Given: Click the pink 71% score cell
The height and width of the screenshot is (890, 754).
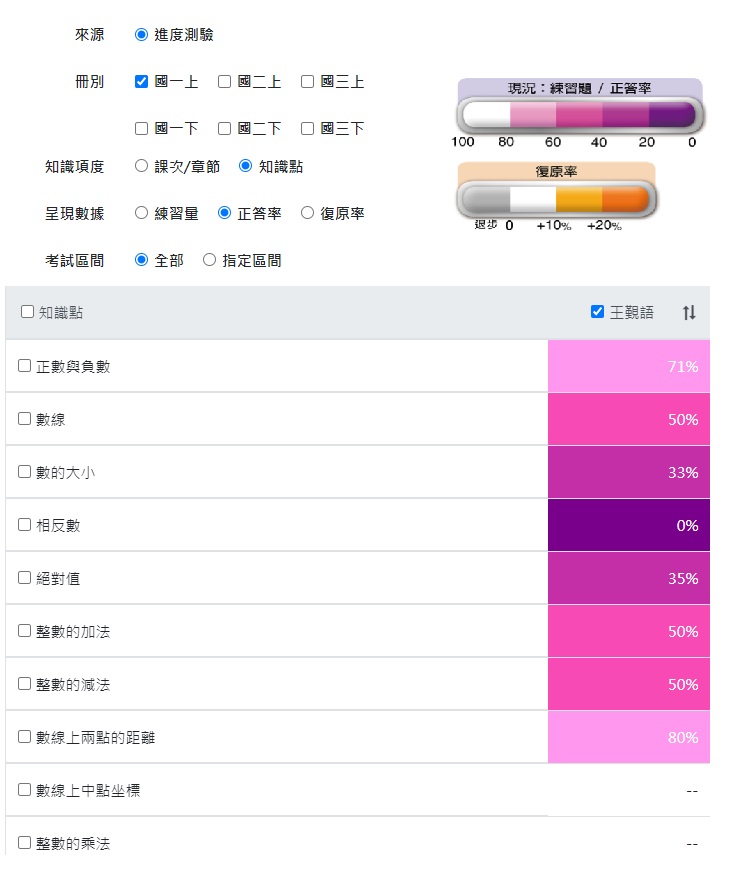Looking at the screenshot, I should (x=628, y=365).
